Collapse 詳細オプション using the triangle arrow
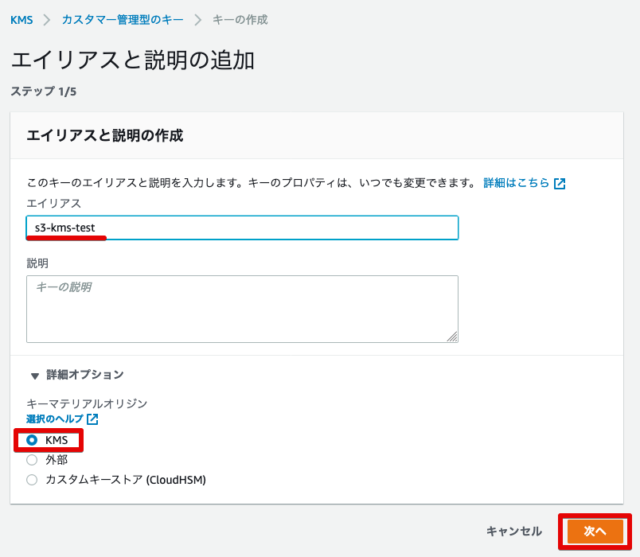The height and width of the screenshot is (557, 640). [x=35, y=375]
